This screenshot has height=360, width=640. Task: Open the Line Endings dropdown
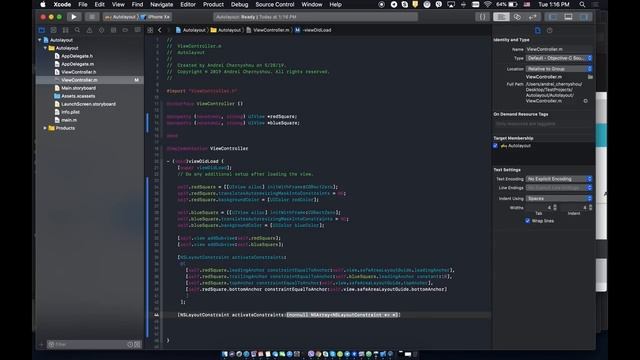[x=559, y=188]
